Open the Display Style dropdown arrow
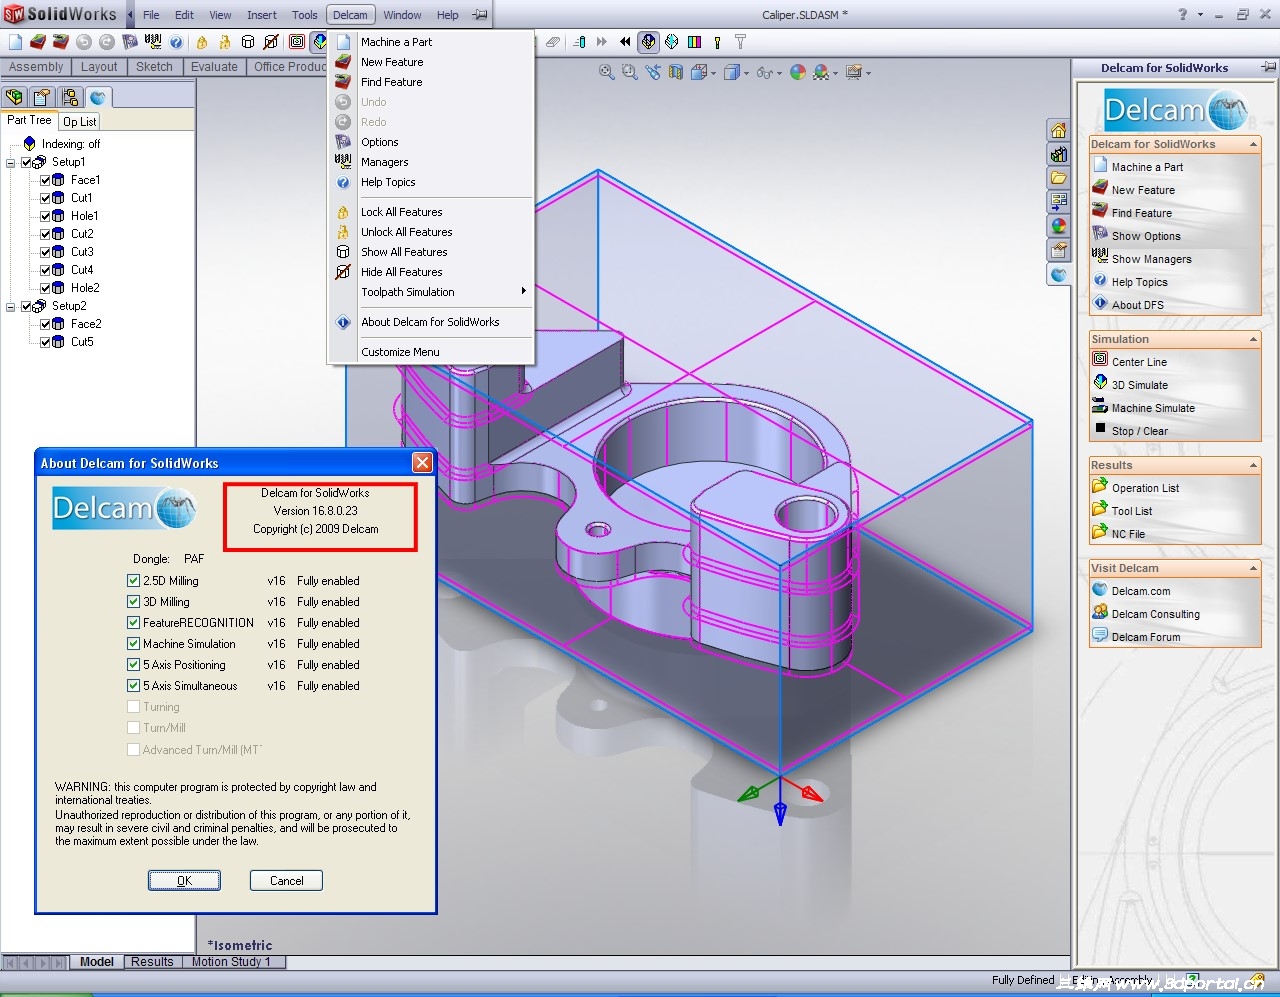 pyautogui.click(x=746, y=73)
